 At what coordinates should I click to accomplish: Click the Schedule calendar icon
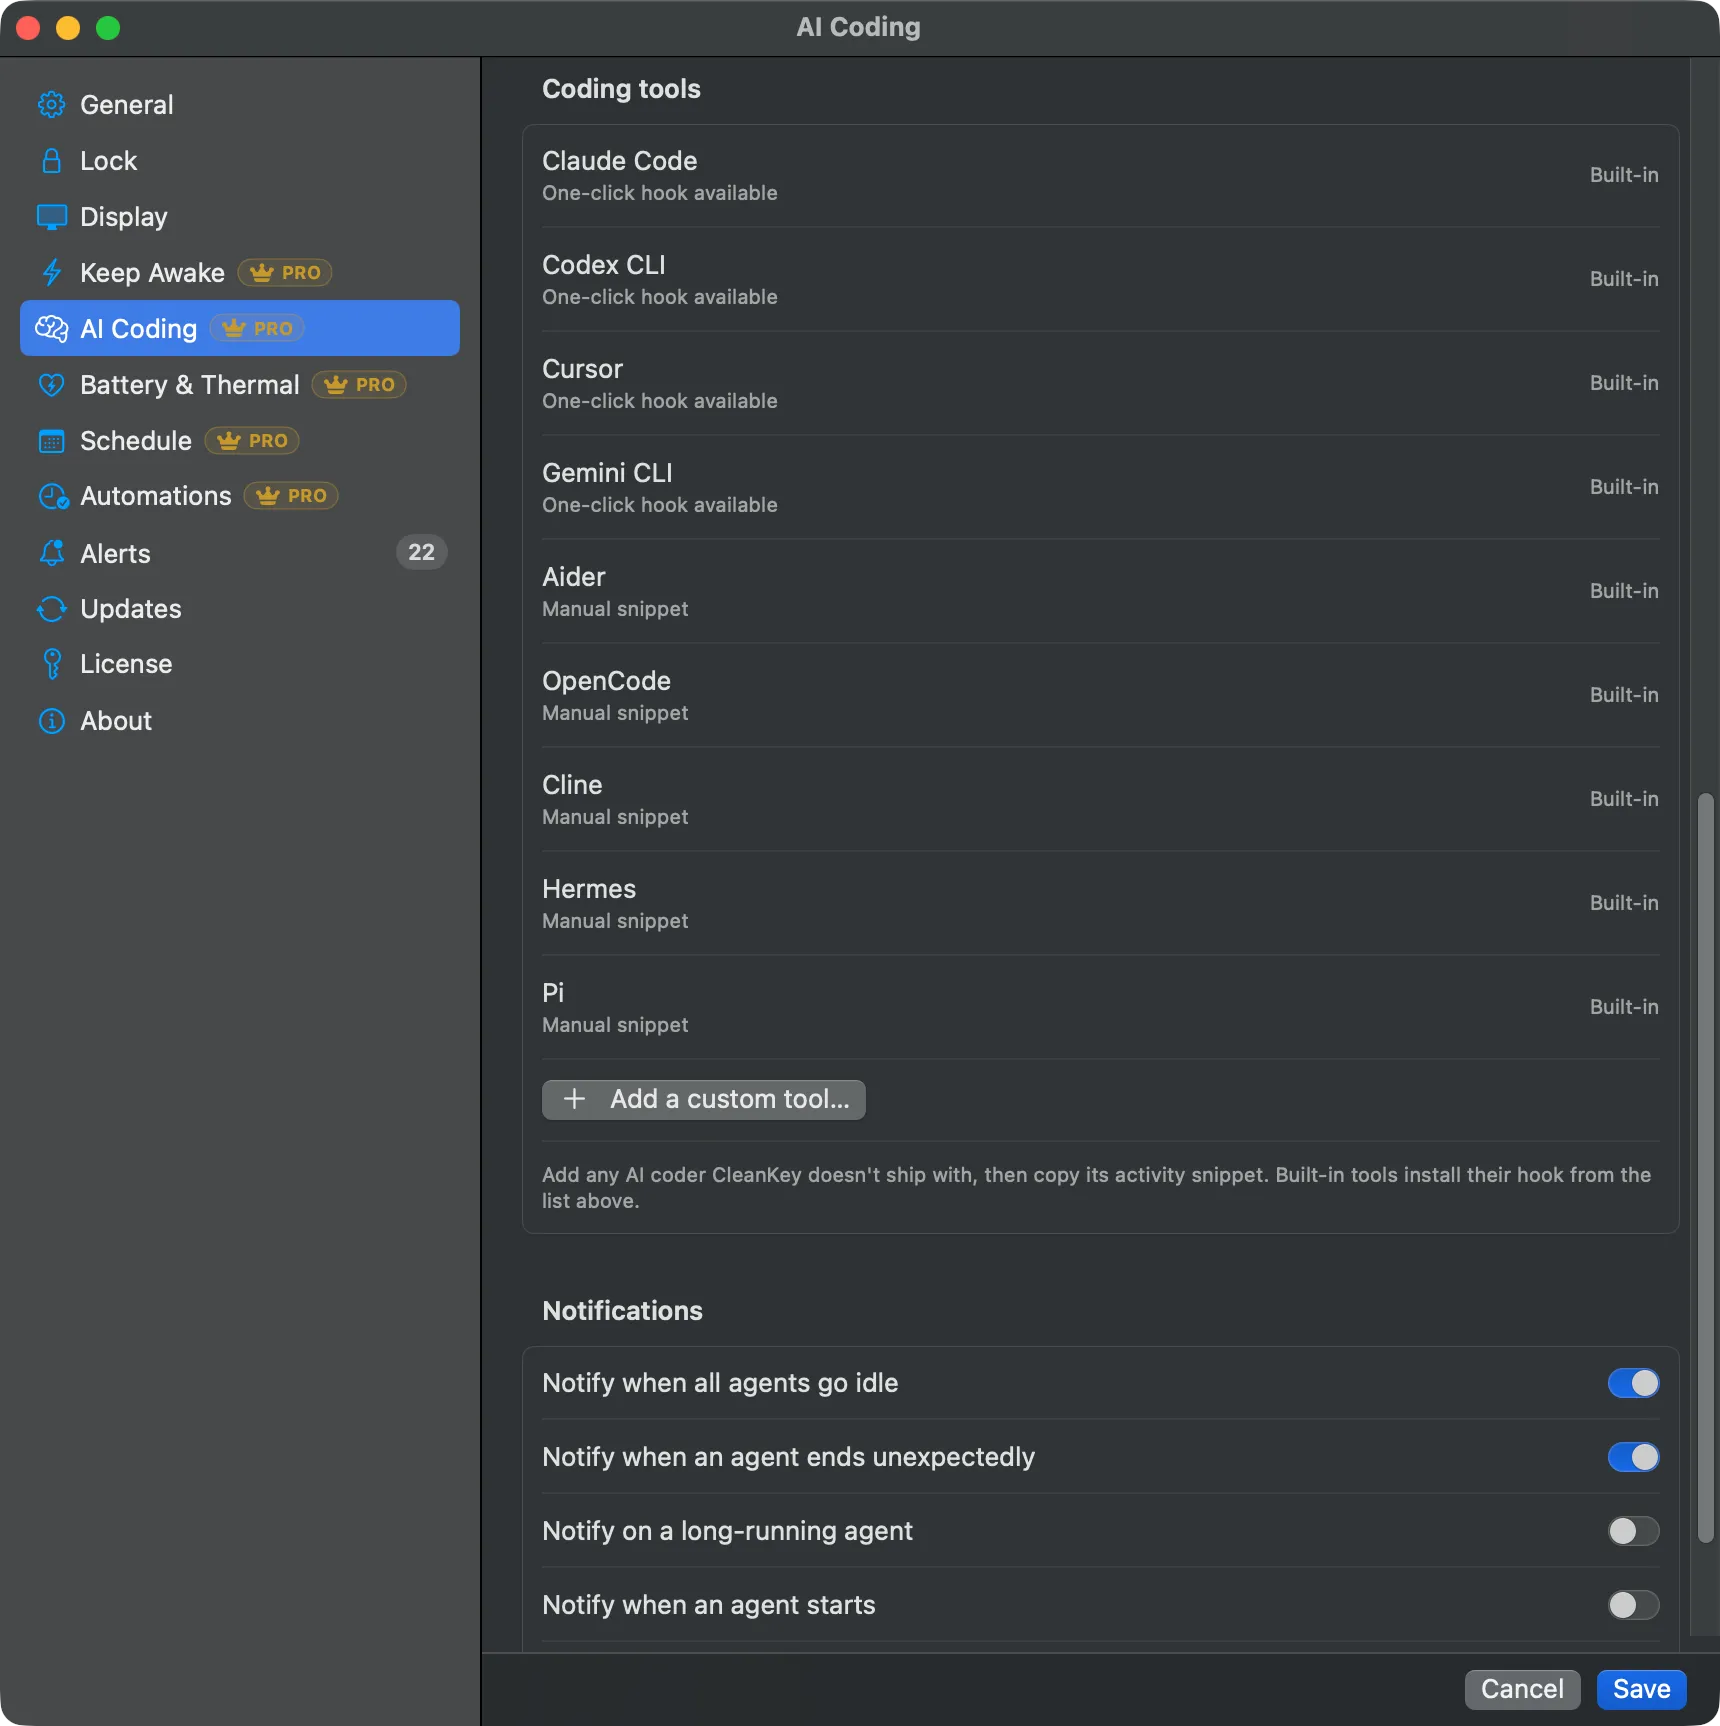point(51,441)
